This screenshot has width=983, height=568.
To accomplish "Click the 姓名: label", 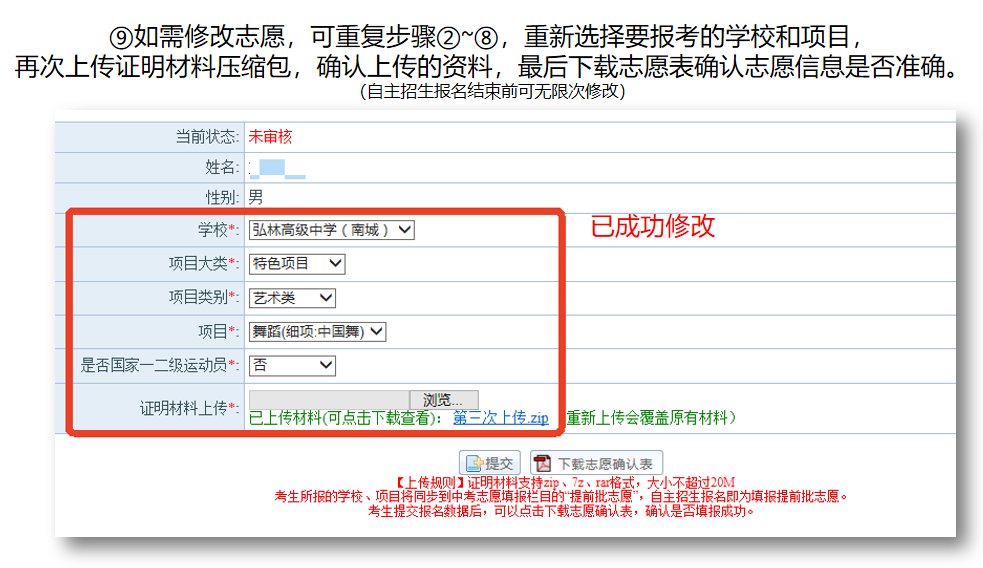I will (x=222, y=167).
